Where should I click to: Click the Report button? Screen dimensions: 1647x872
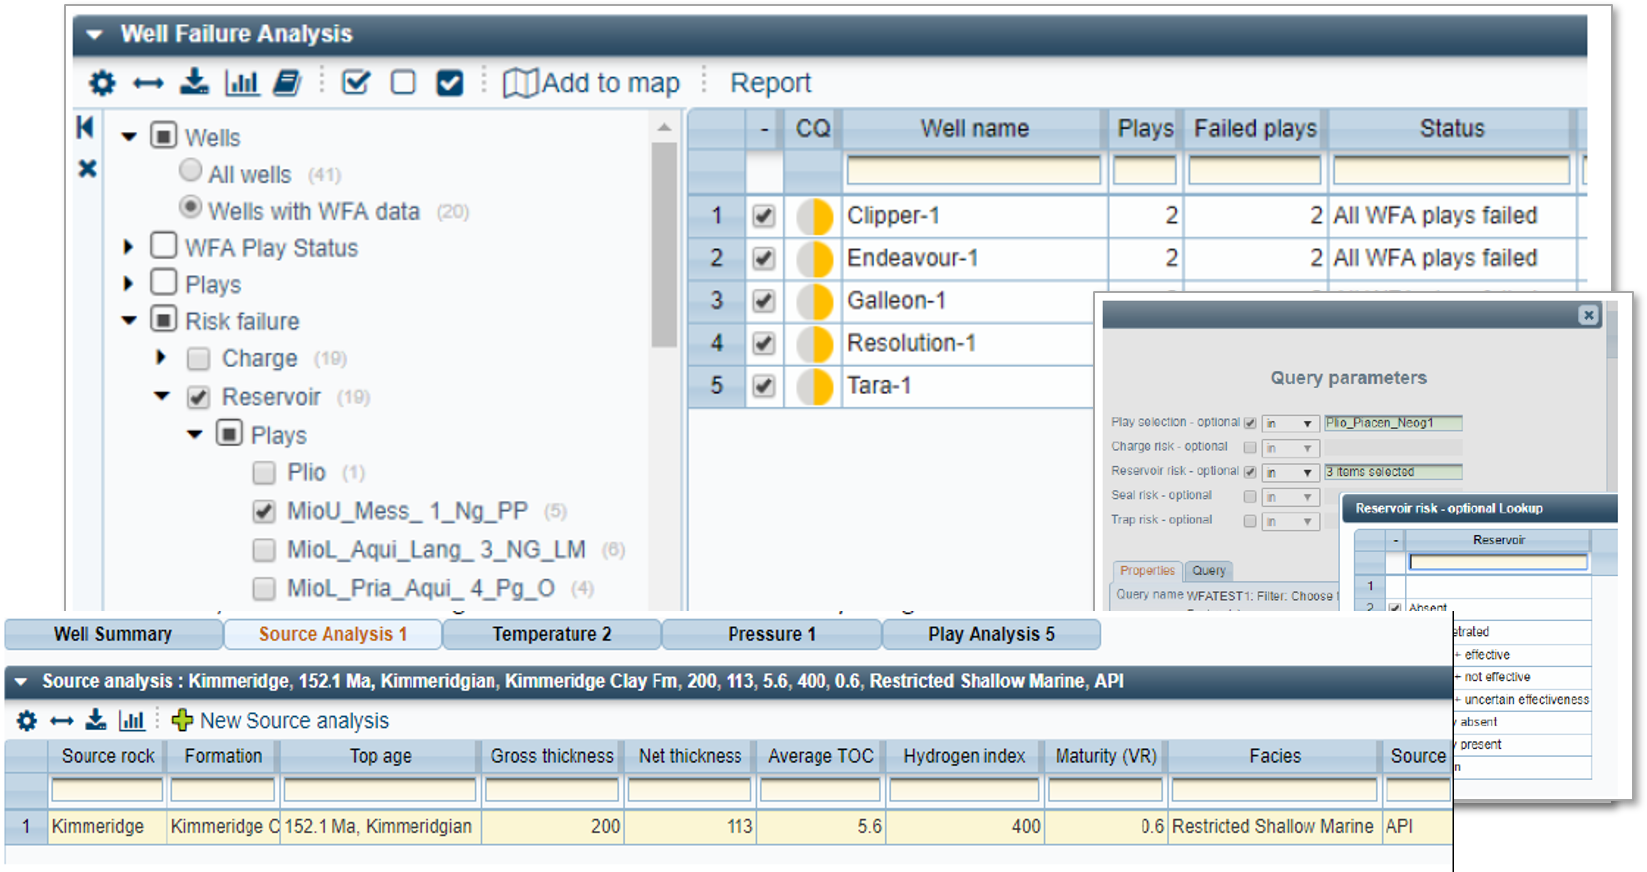[770, 83]
